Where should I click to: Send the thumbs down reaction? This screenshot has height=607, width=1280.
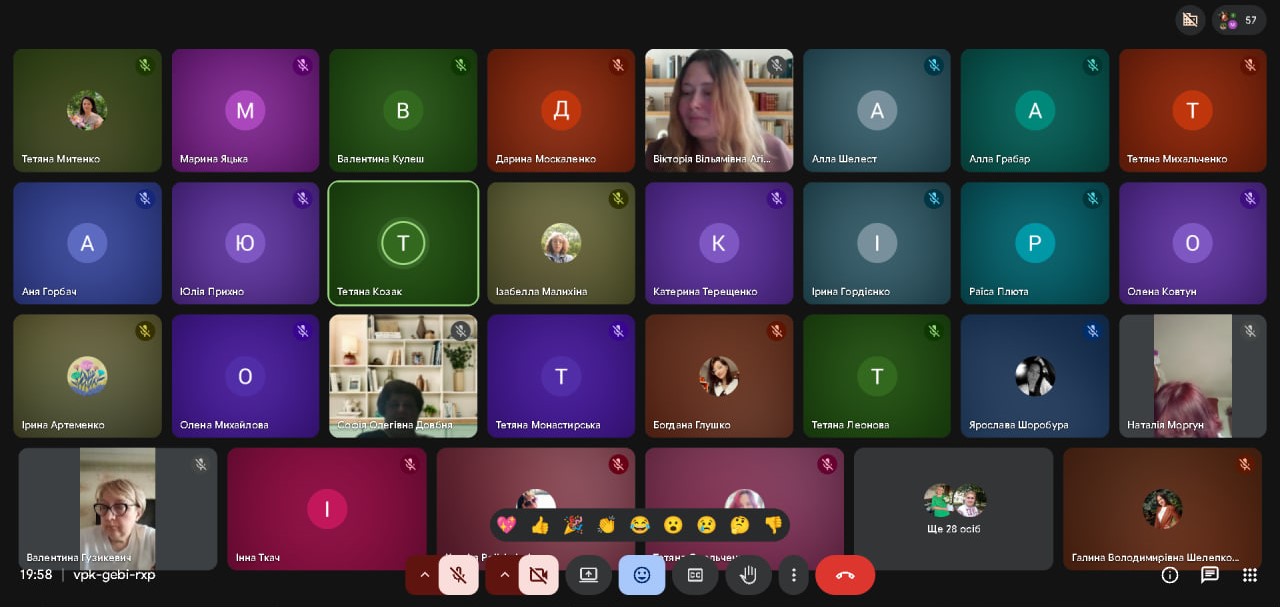773,525
